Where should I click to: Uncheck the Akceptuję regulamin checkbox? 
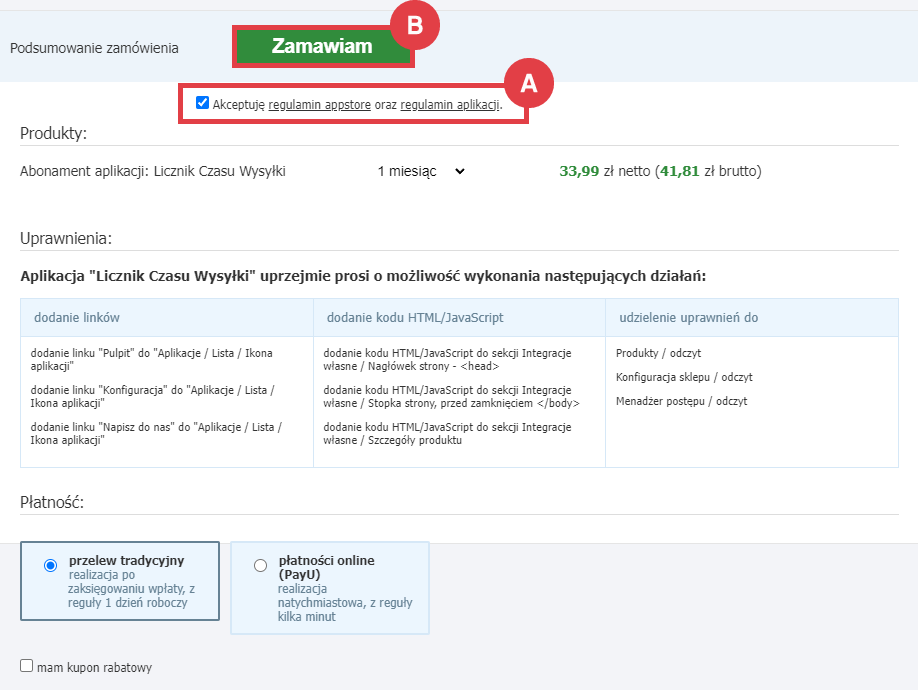click(203, 103)
